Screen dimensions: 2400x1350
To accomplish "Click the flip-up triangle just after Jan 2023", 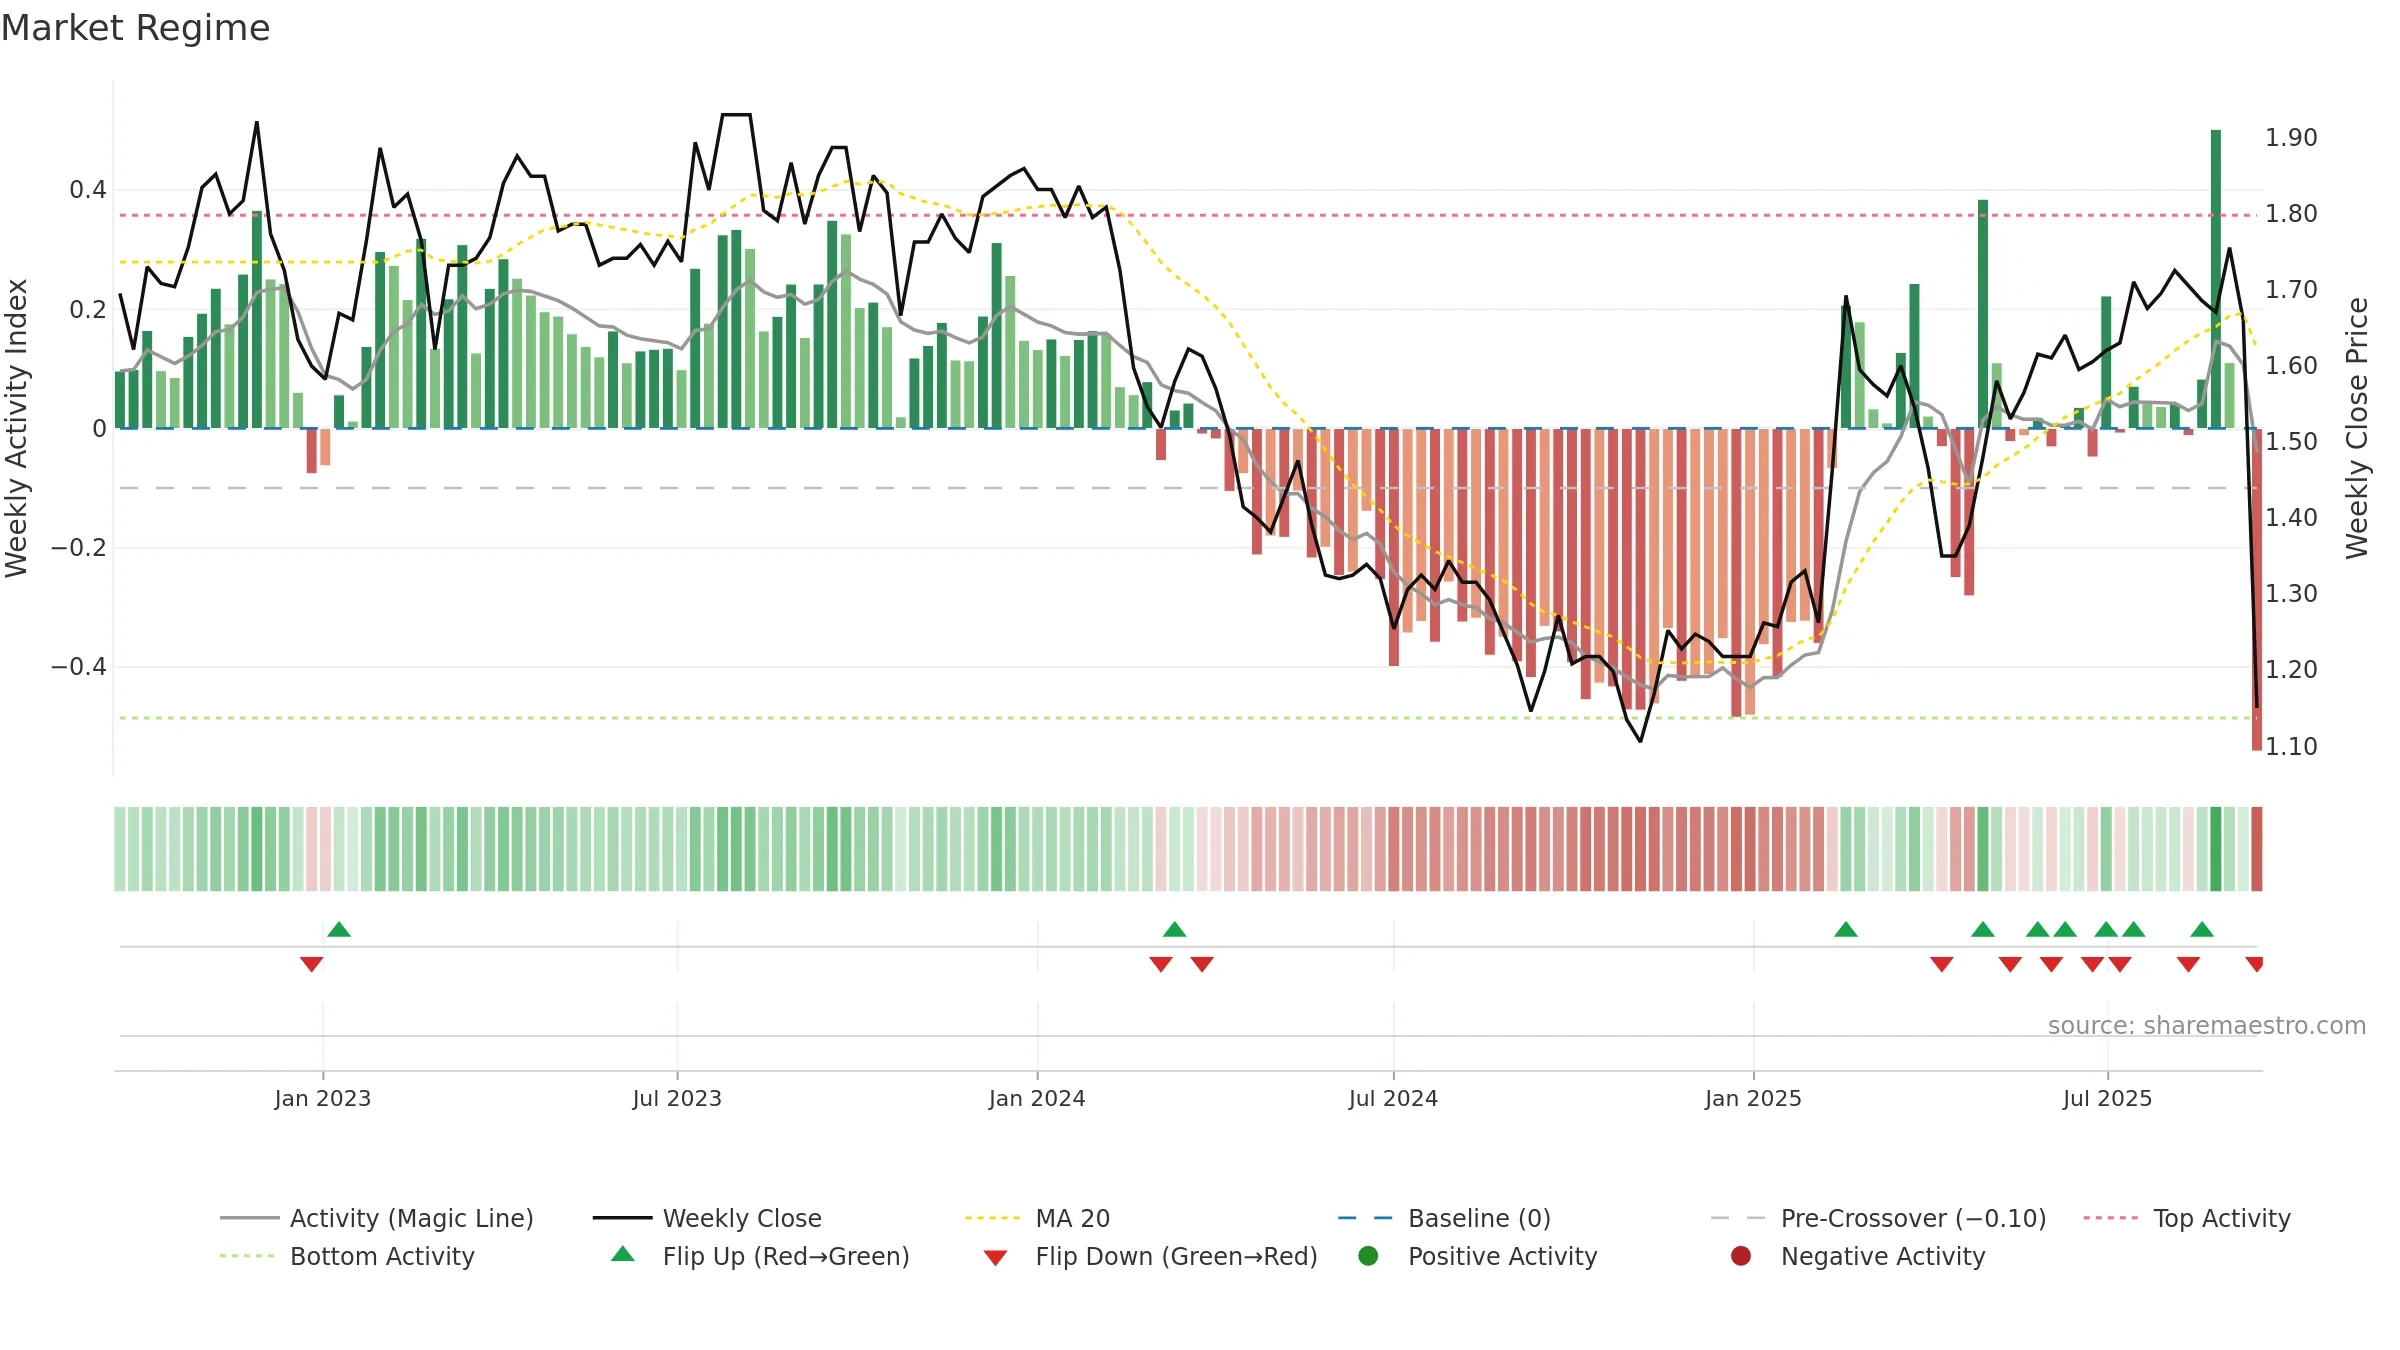I will coord(339,929).
